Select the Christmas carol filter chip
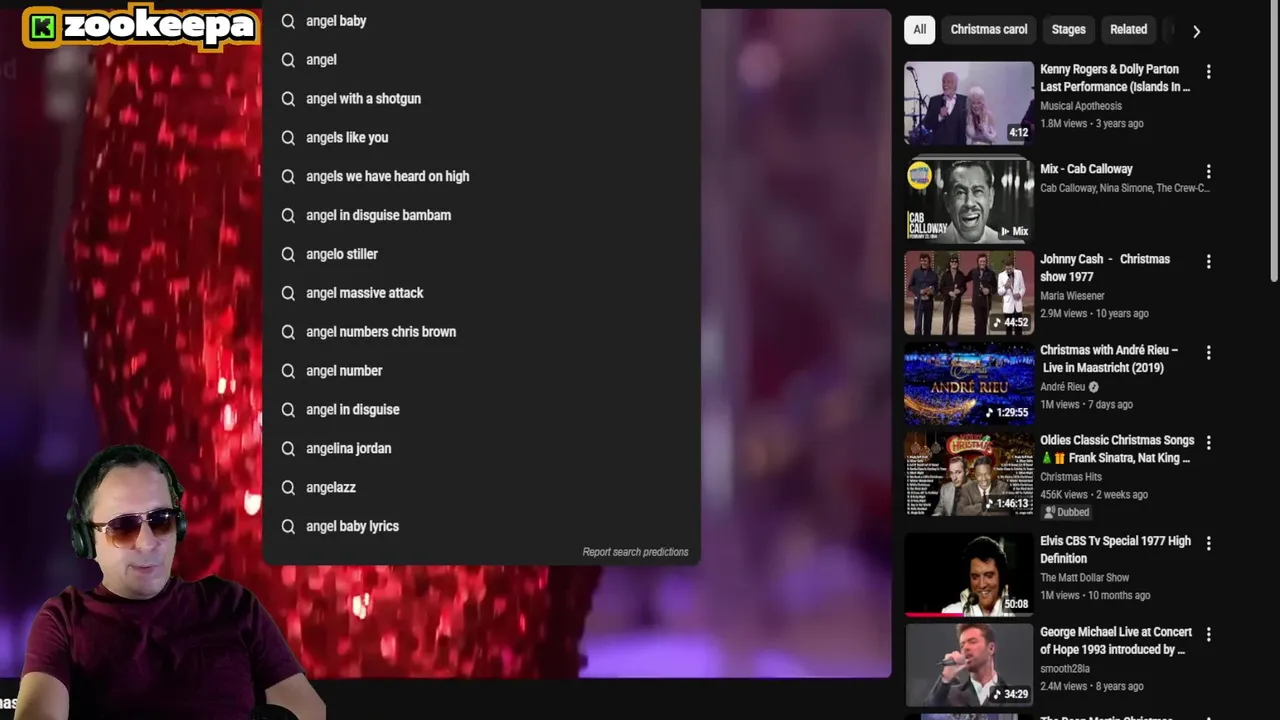Screen dimensions: 1280x720 click(989, 30)
